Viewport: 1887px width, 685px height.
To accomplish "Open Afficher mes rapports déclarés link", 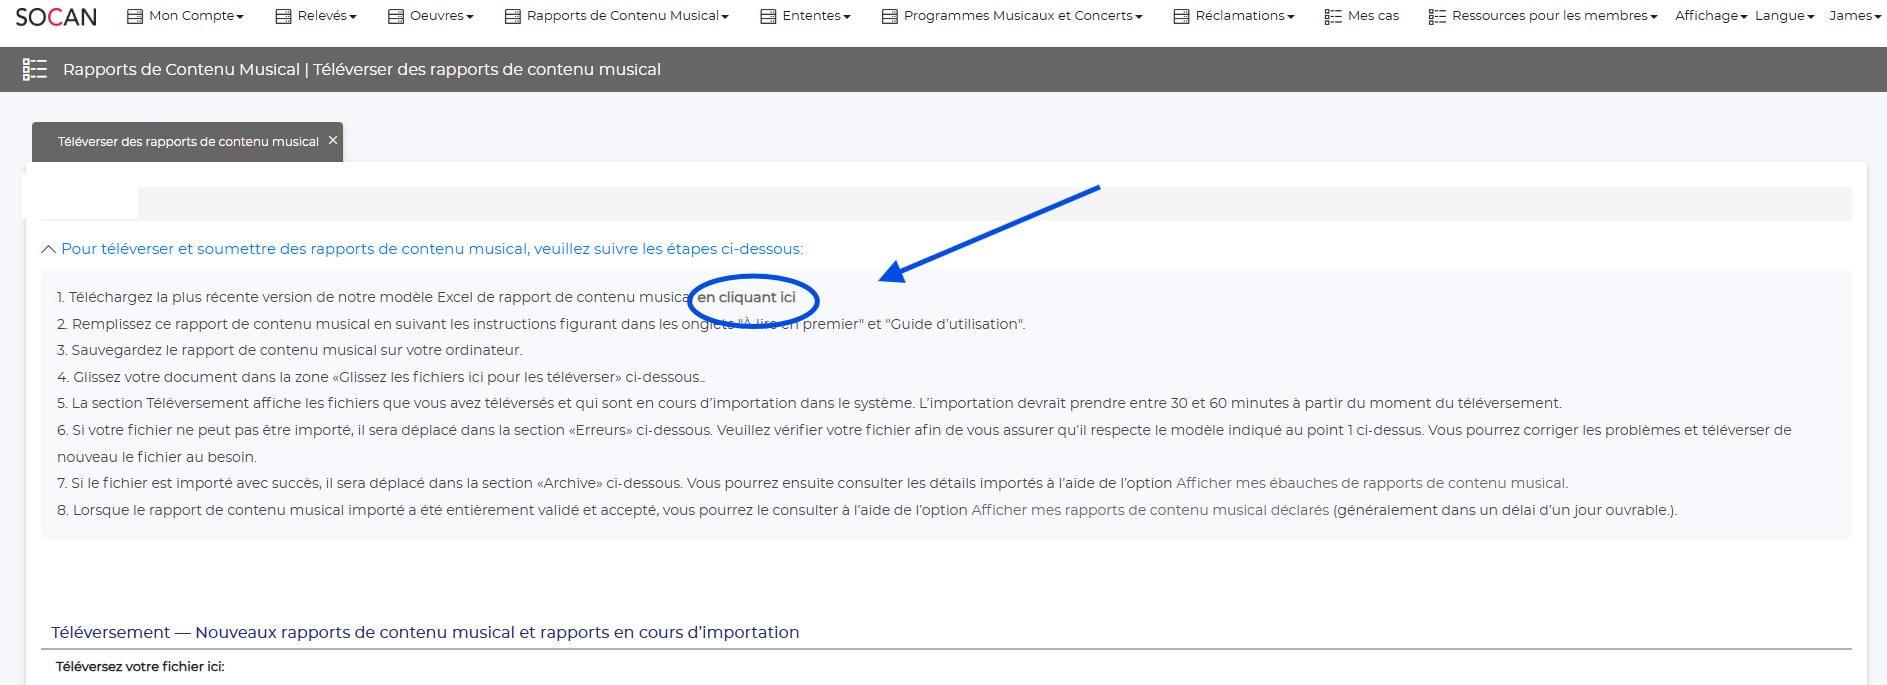I will 1150,510.
